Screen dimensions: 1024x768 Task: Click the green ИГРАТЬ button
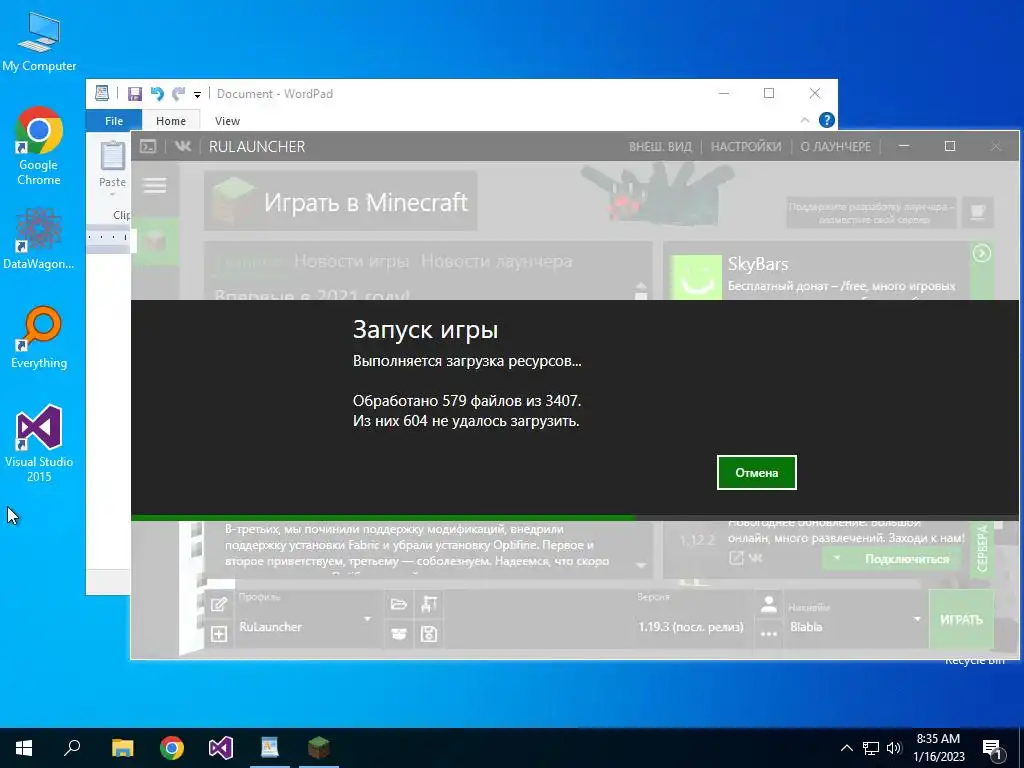[x=961, y=619]
